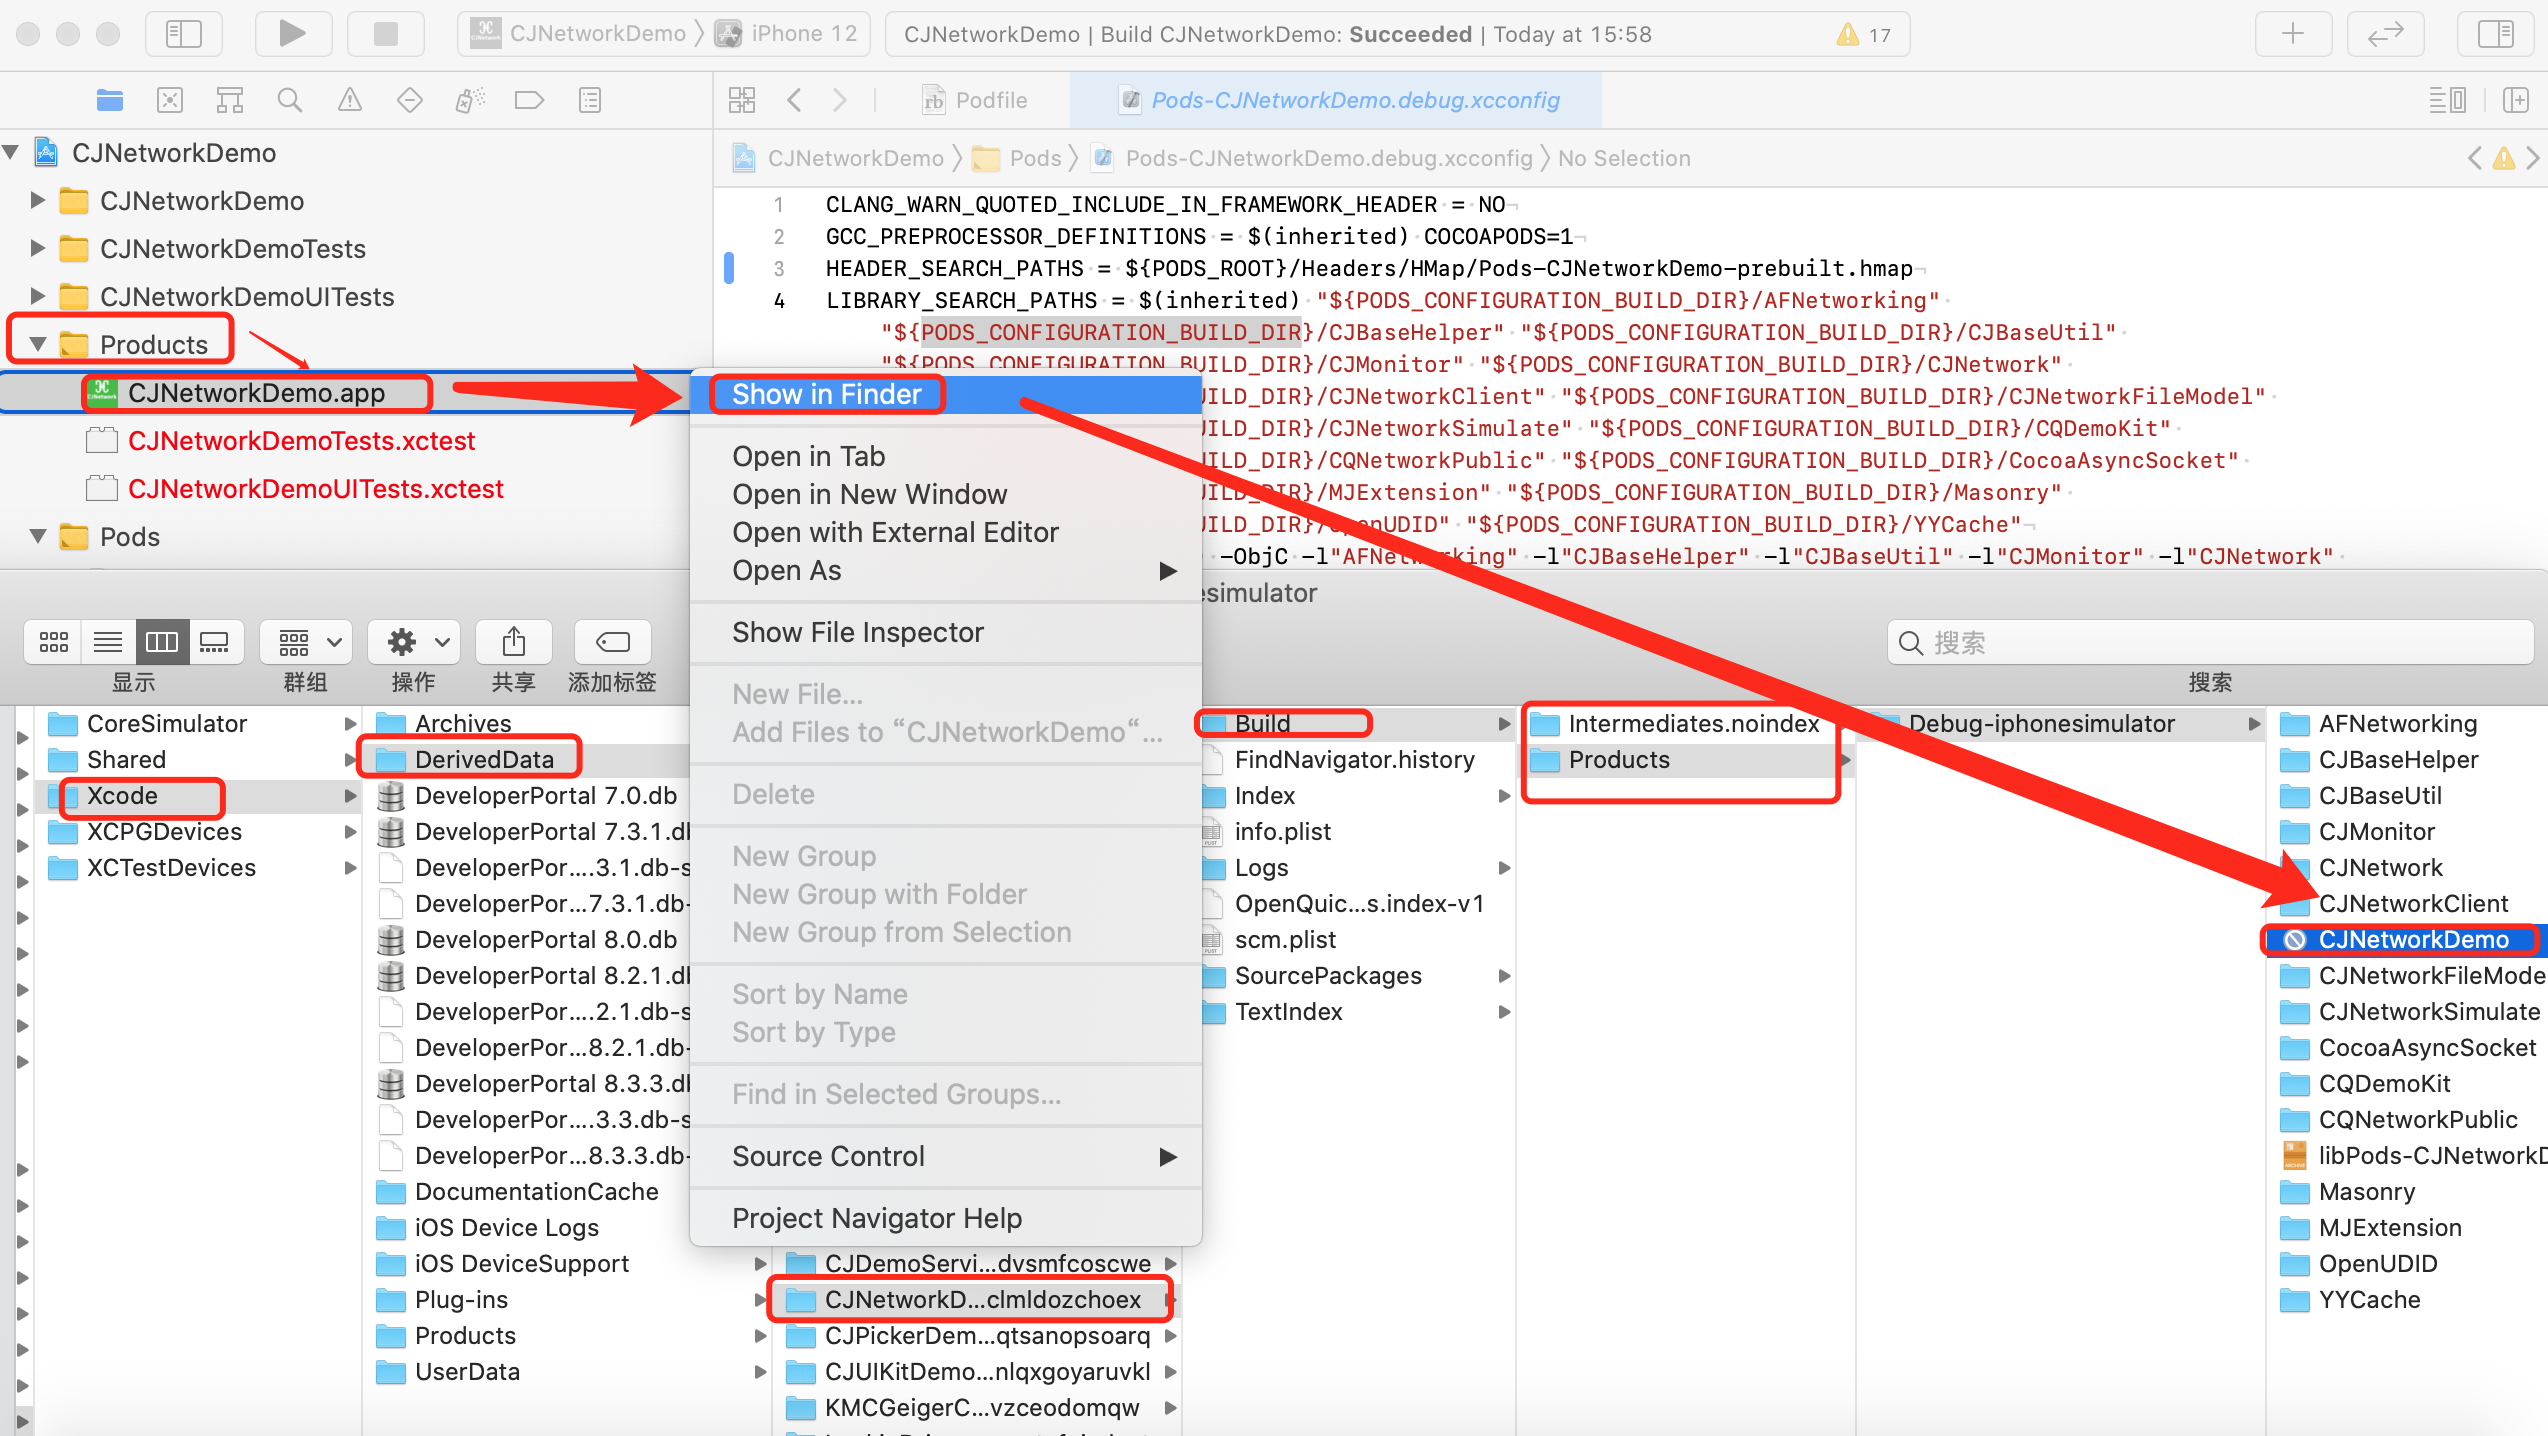Image resolution: width=2548 pixels, height=1436 pixels.
Task: Open the Project navigator folder icon
Action: point(110,100)
